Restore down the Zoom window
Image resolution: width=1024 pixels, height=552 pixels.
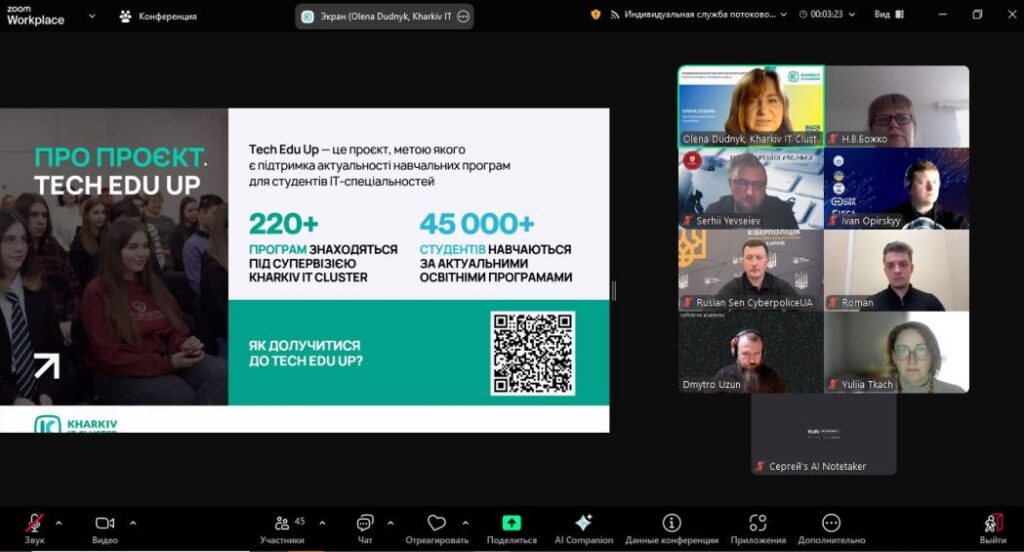point(977,14)
